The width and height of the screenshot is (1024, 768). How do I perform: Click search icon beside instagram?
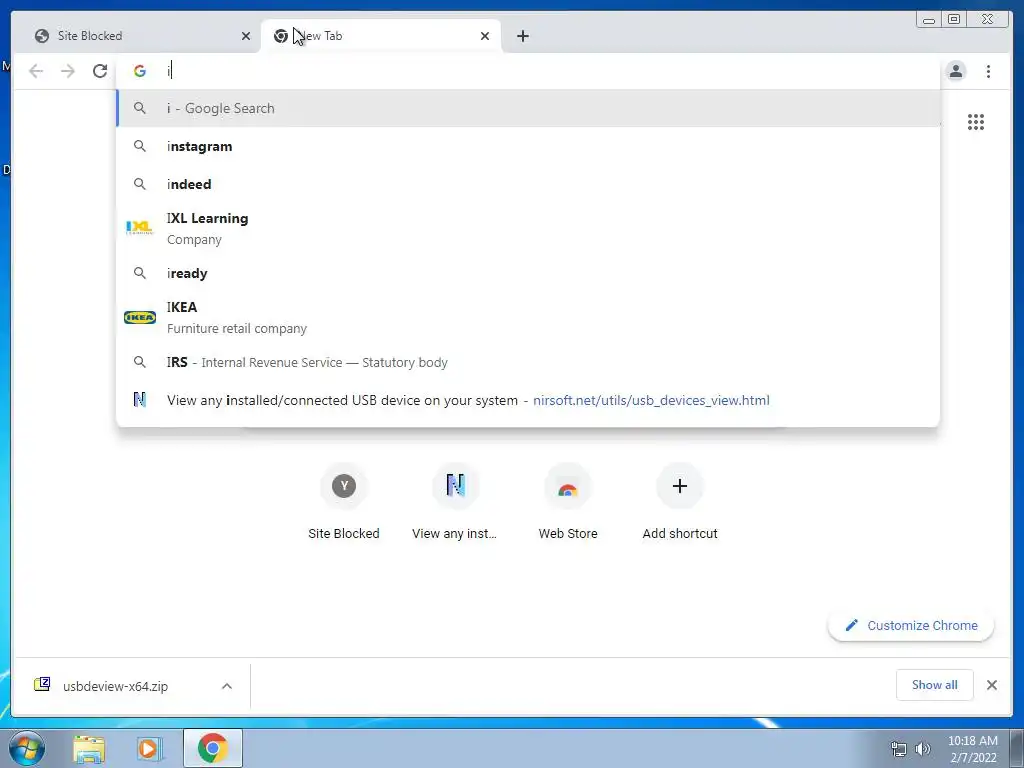[x=140, y=146]
